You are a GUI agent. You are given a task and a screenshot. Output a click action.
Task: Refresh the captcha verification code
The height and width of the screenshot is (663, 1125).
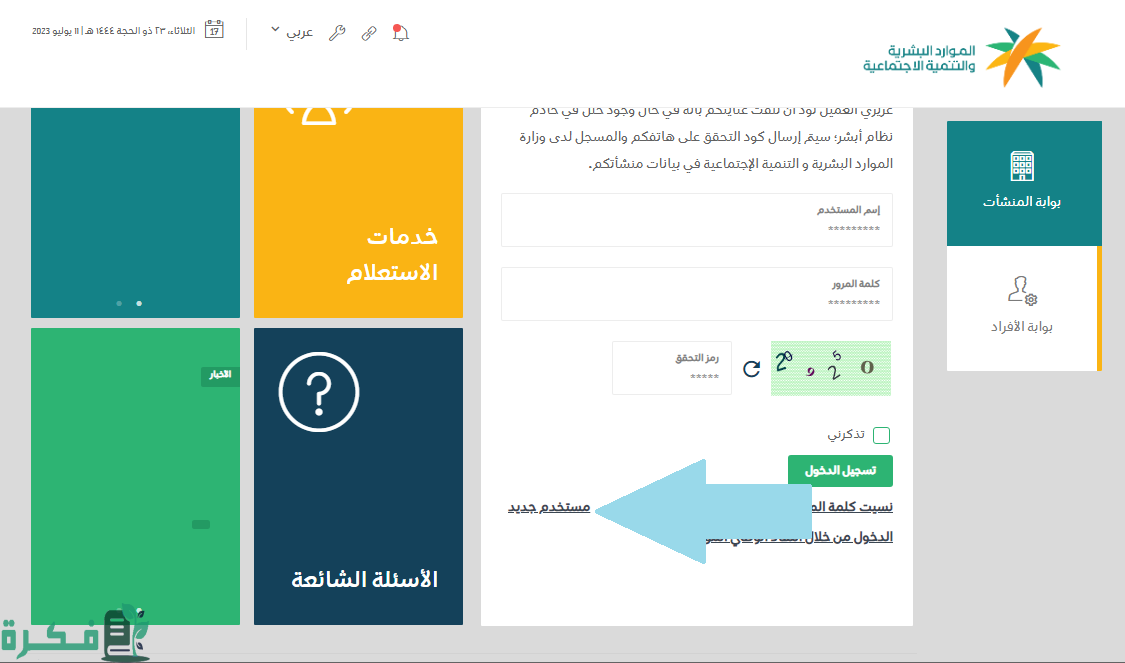pos(754,366)
